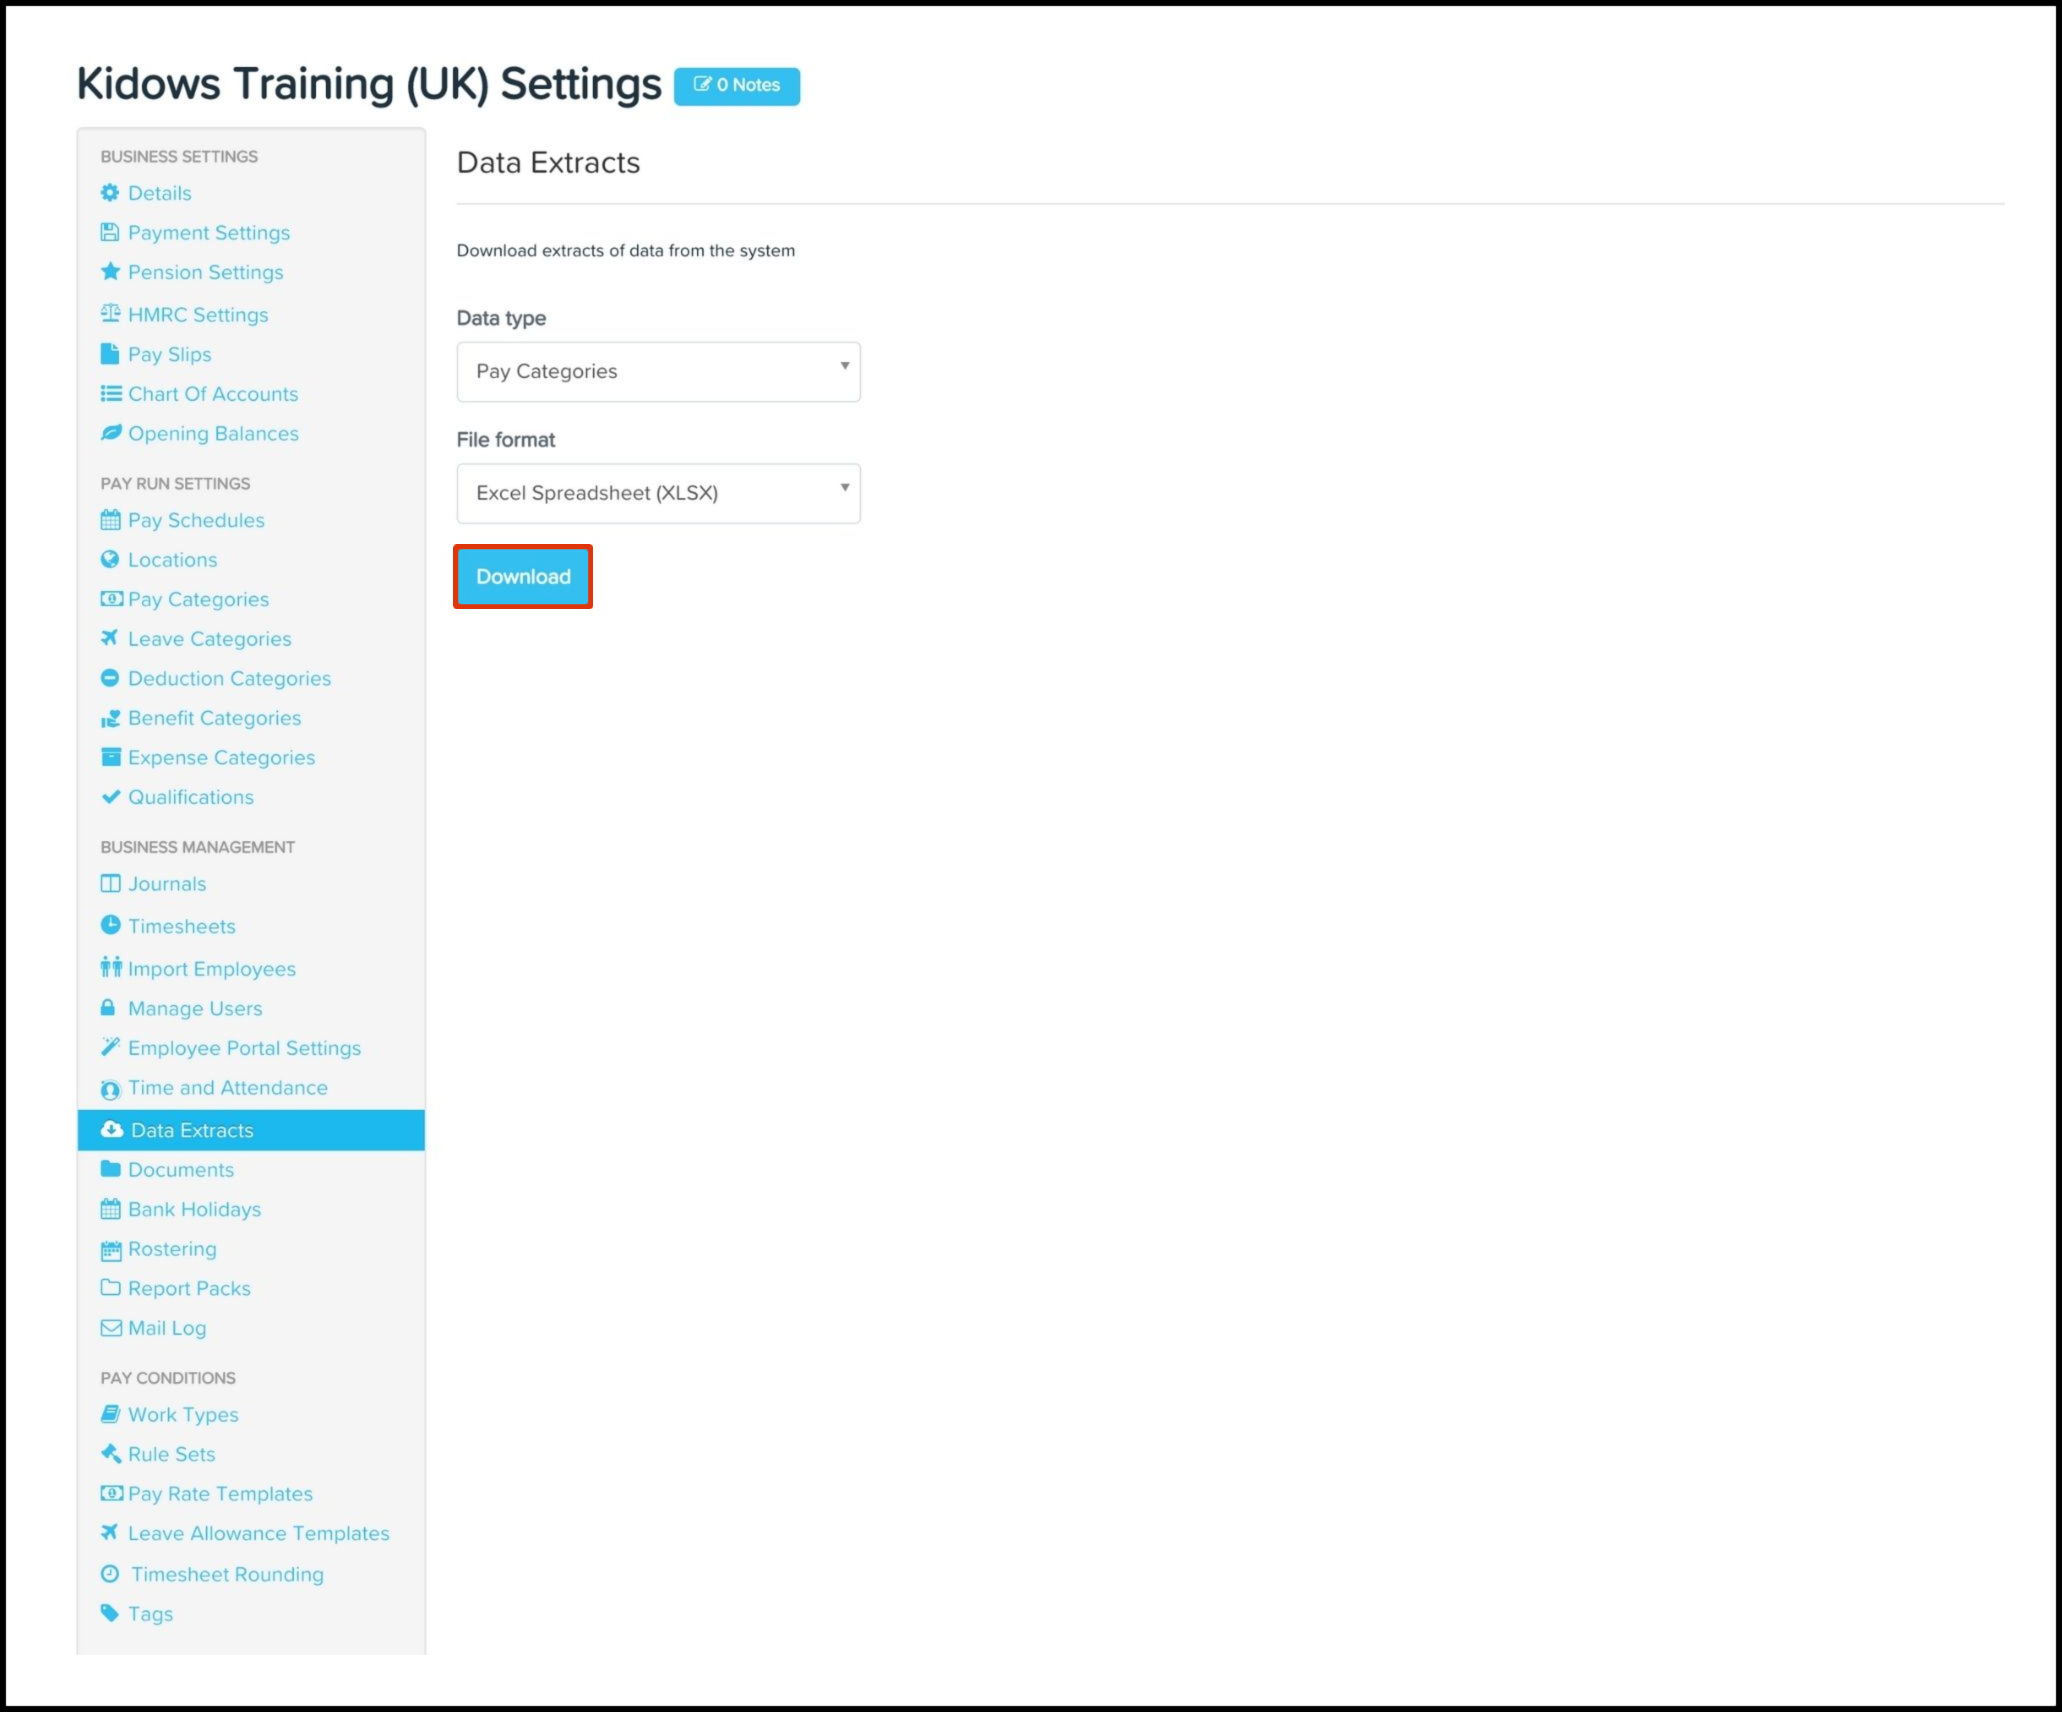Open the Data type dropdown
The width and height of the screenshot is (2062, 1712).
pyautogui.click(x=658, y=371)
